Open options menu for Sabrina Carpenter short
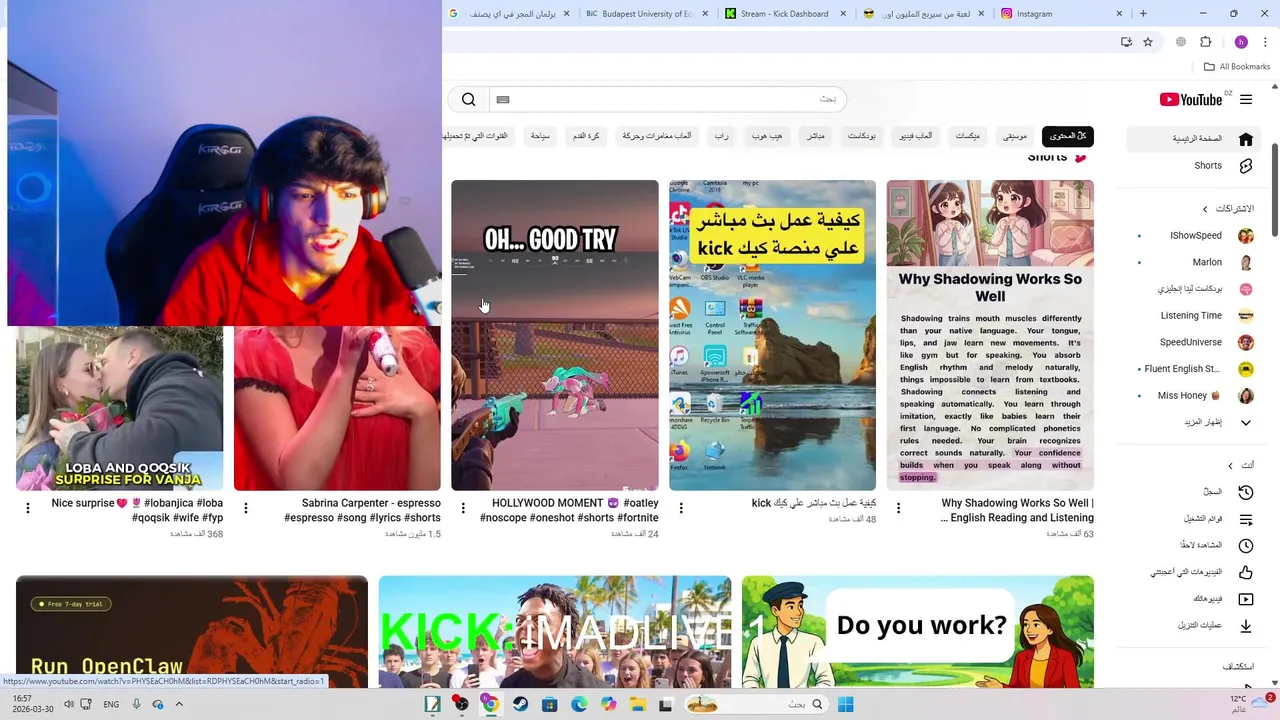This screenshot has height=720, width=1280. pos(246,508)
